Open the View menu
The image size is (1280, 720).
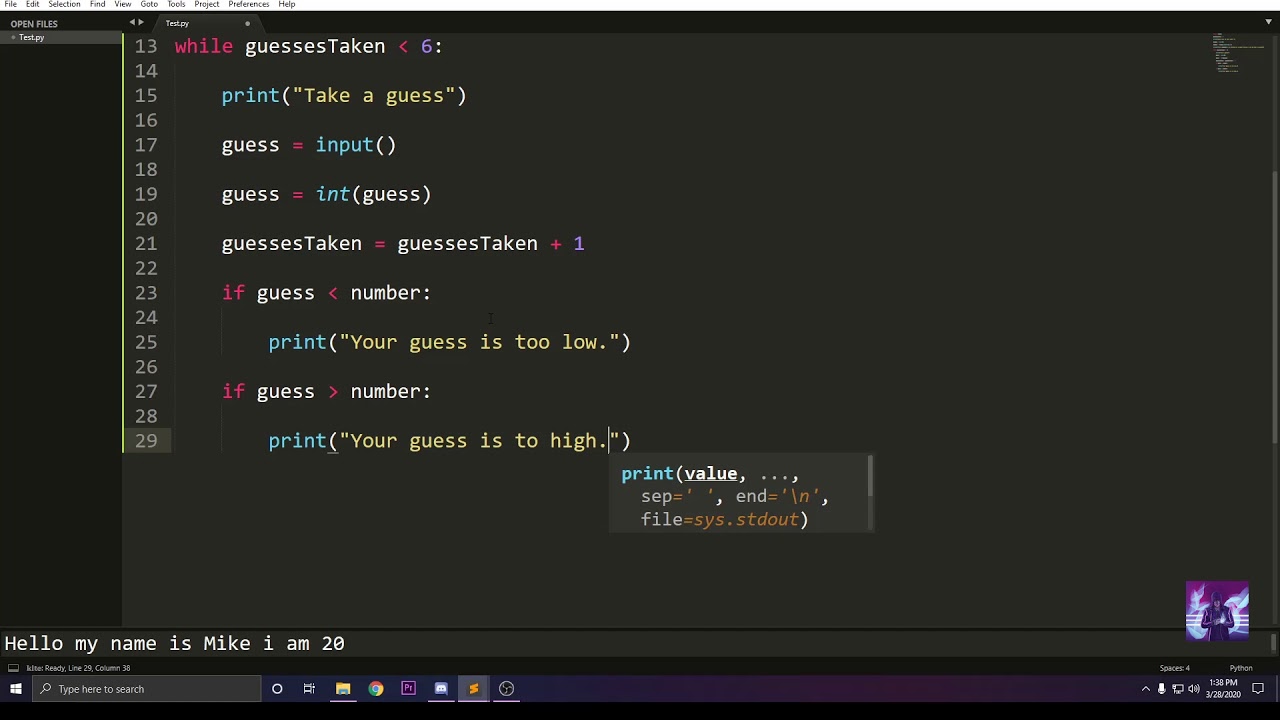tap(123, 4)
